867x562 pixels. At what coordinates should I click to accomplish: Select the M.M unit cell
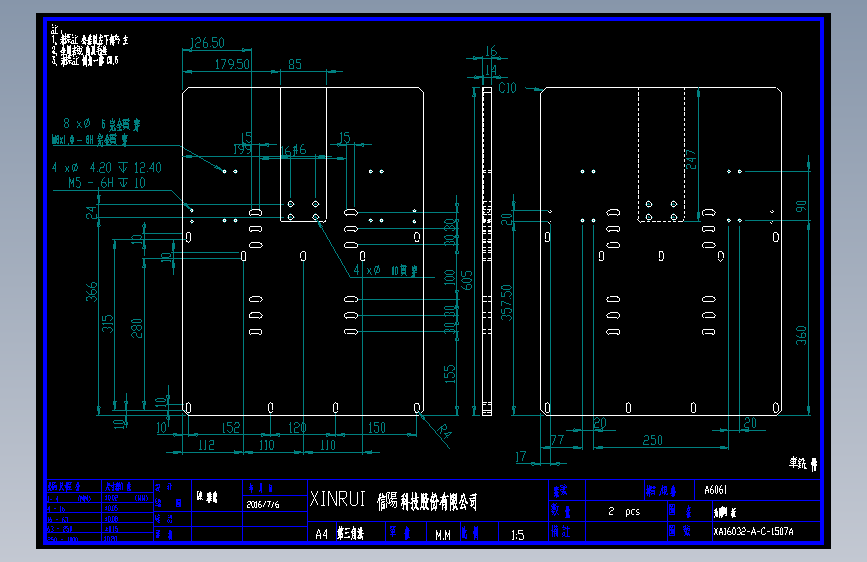443,535
